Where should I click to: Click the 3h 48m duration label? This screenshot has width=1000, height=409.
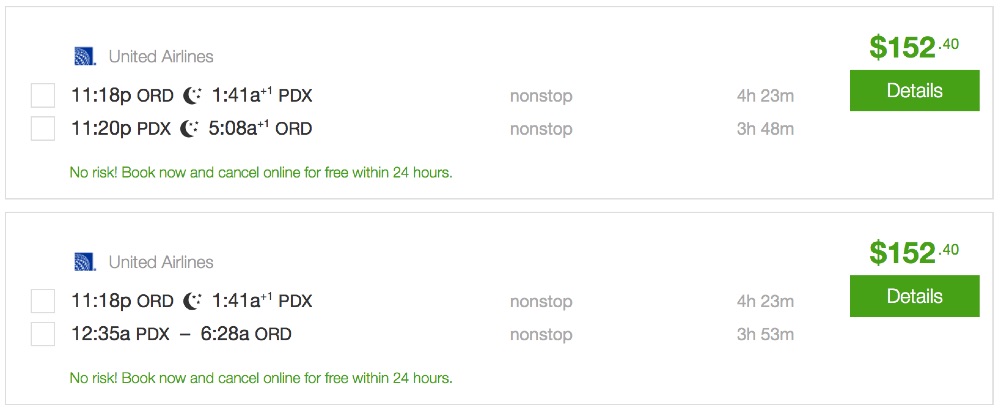click(x=765, y=129)
